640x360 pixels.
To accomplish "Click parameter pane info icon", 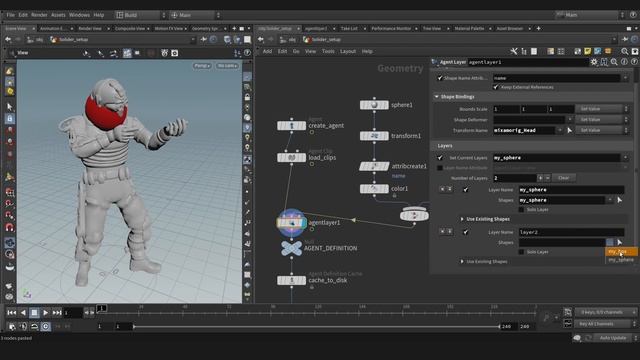I will [x=624, y=62].
